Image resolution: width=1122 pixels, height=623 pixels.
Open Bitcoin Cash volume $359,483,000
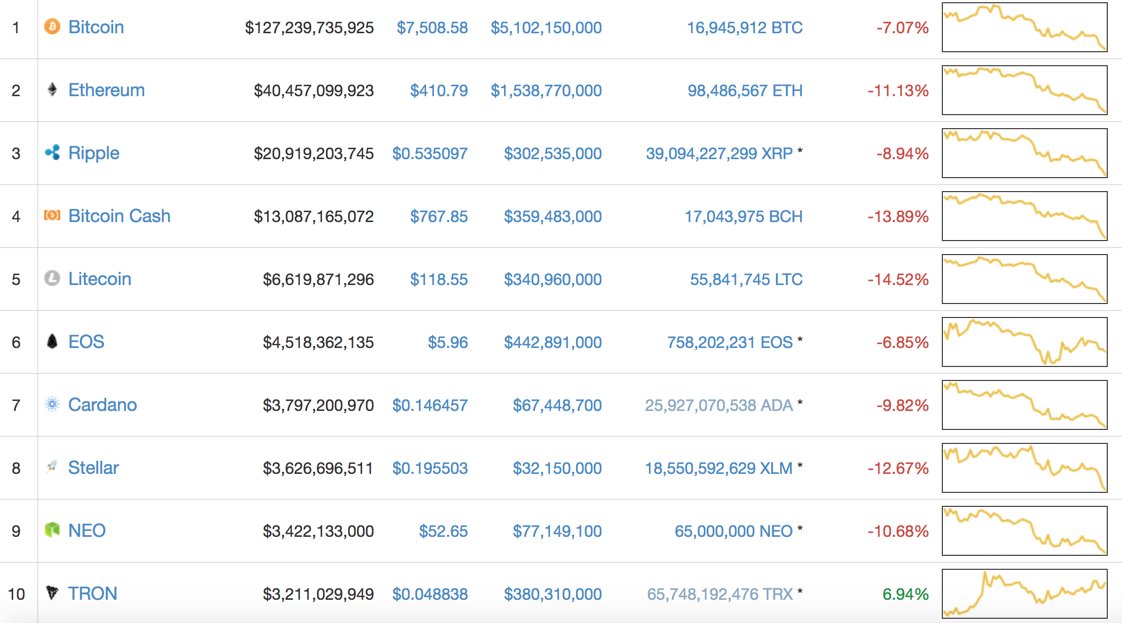(x=552, y=217)
